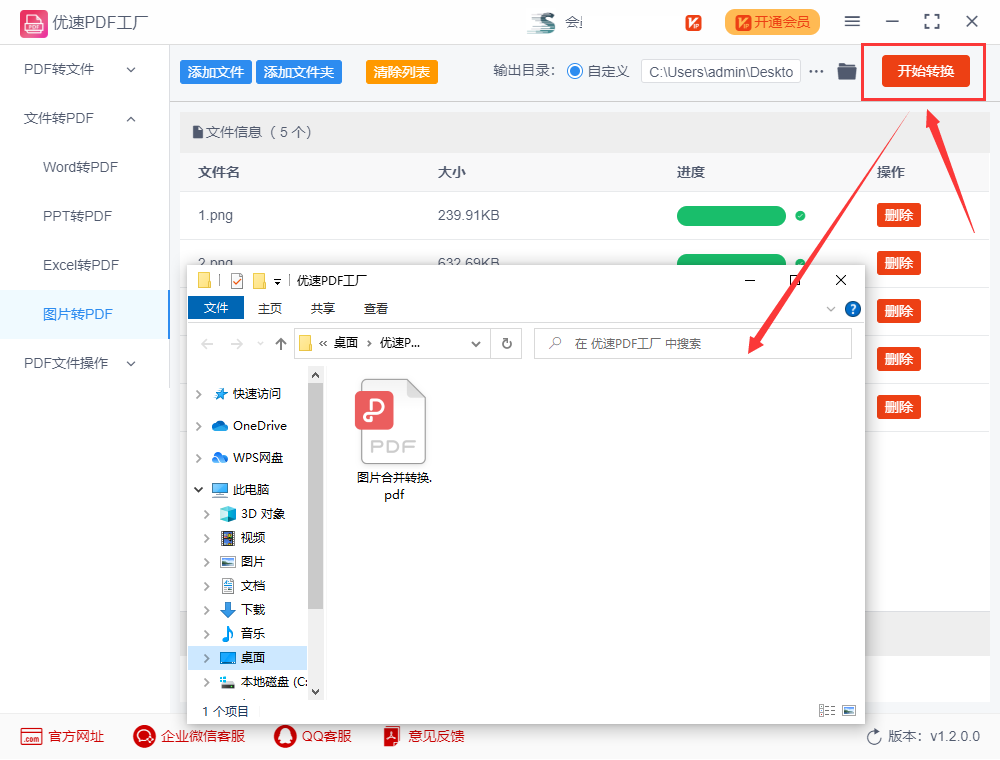
Task: Select the OneDrive cloud icon in tree
Action: 220,426
